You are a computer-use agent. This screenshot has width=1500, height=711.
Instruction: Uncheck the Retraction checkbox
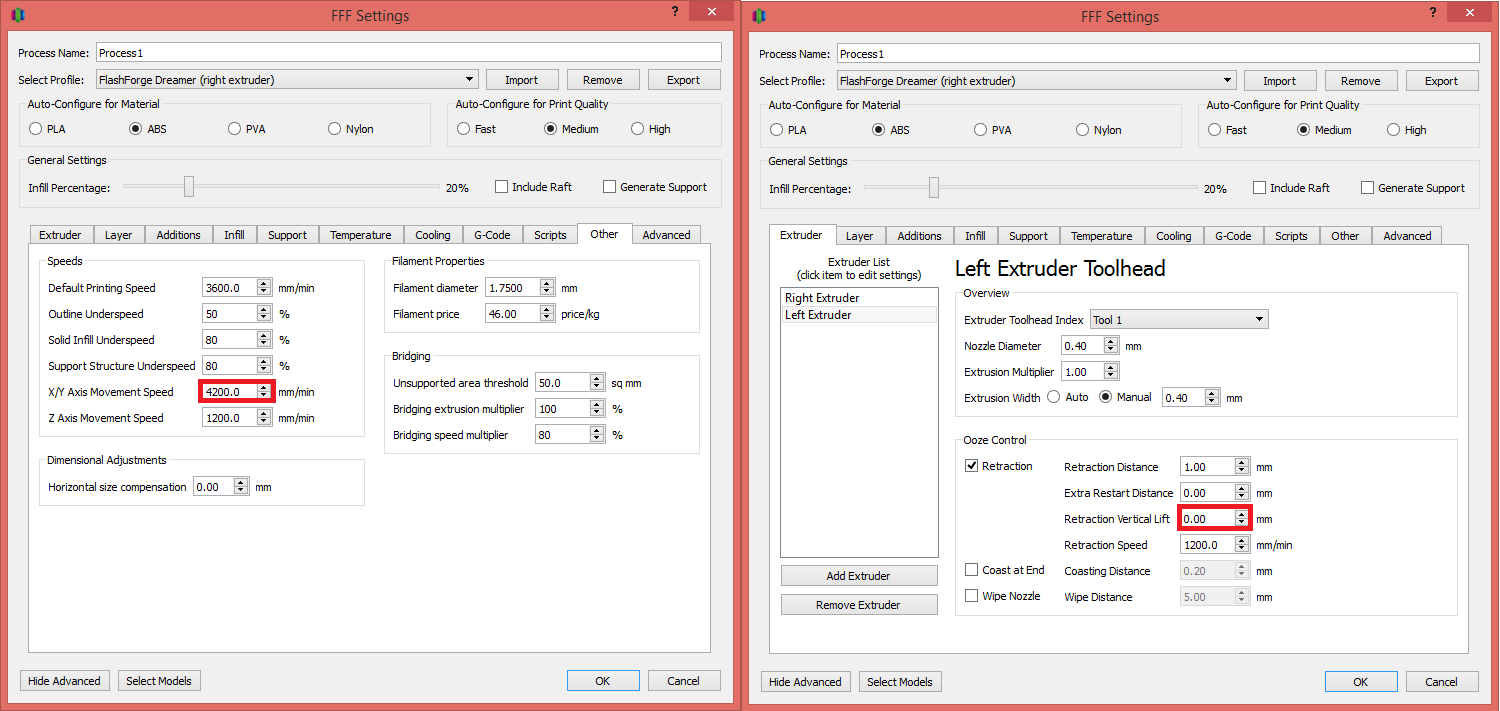click(x=972, y=466)
